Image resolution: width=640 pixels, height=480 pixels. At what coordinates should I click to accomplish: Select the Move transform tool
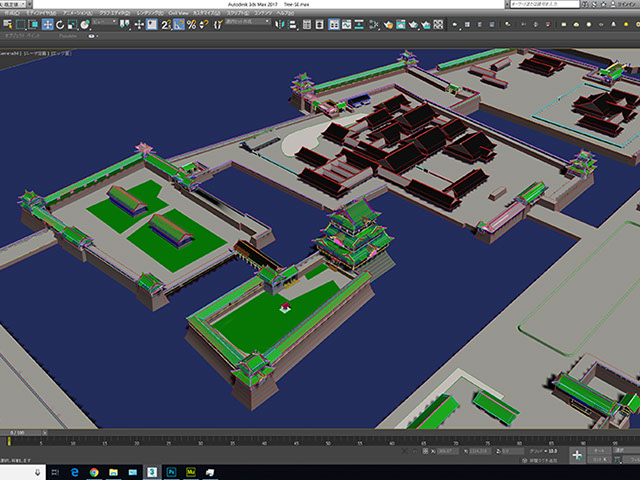click(48, 24)
